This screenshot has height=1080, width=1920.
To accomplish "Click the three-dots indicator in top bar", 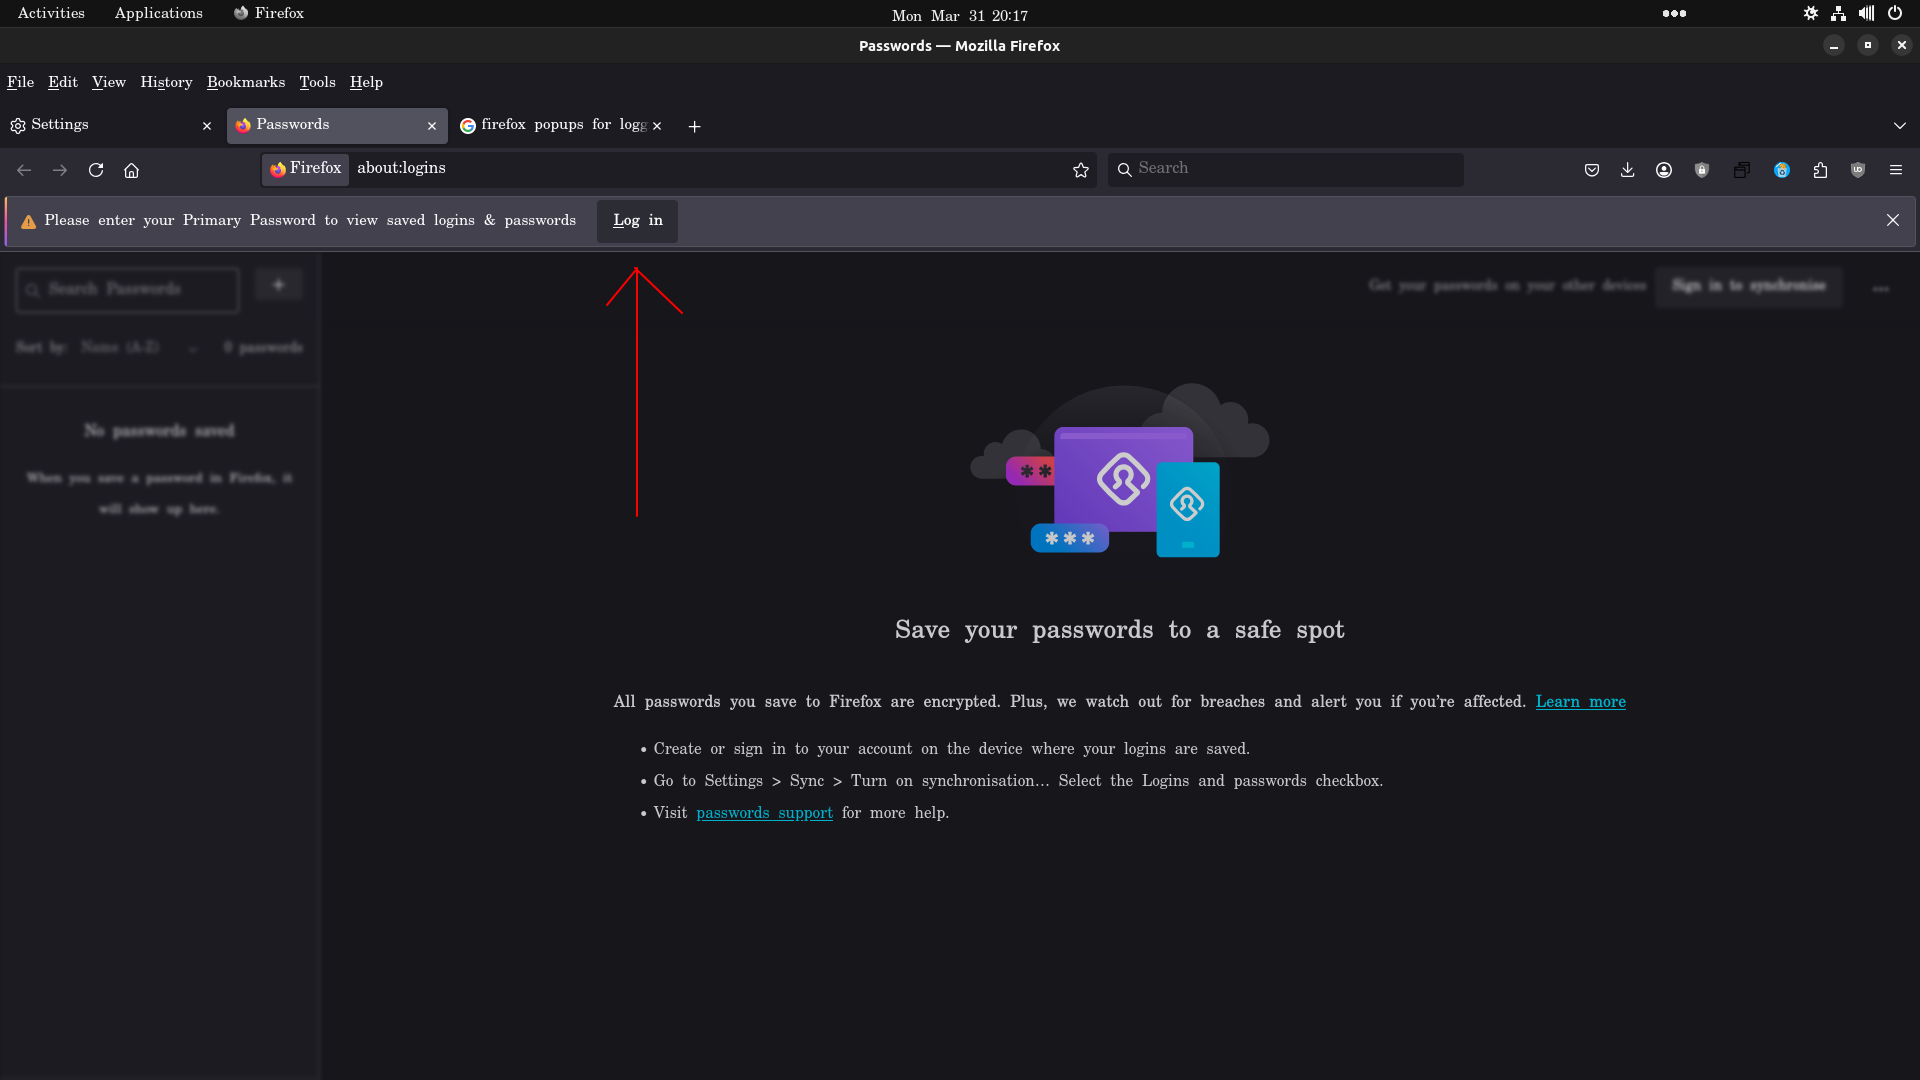I will tap(1674, 13).
